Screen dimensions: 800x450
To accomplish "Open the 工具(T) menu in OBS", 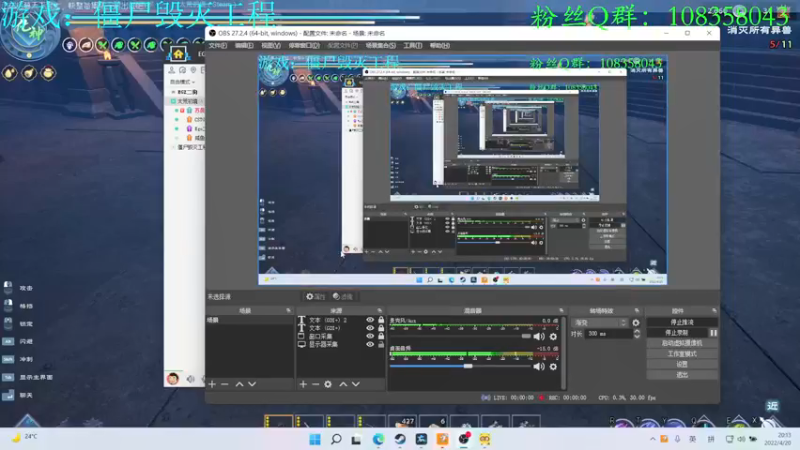I will [x=412, y=45].
